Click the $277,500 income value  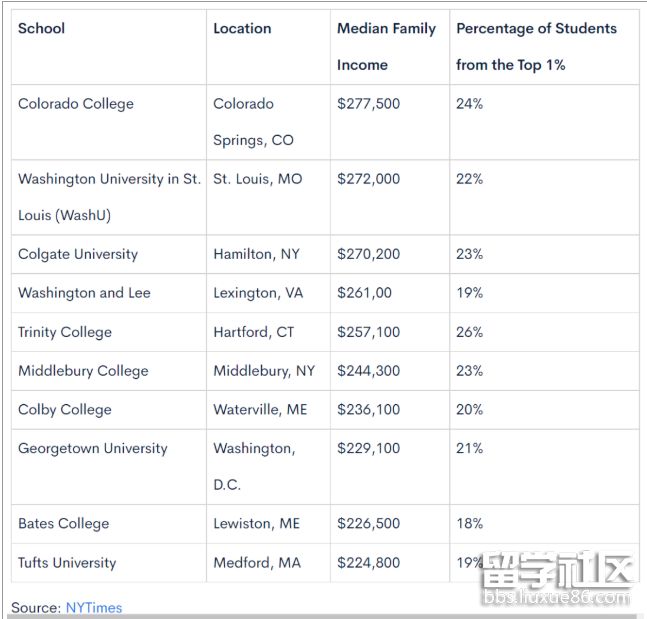click(368, 104)
